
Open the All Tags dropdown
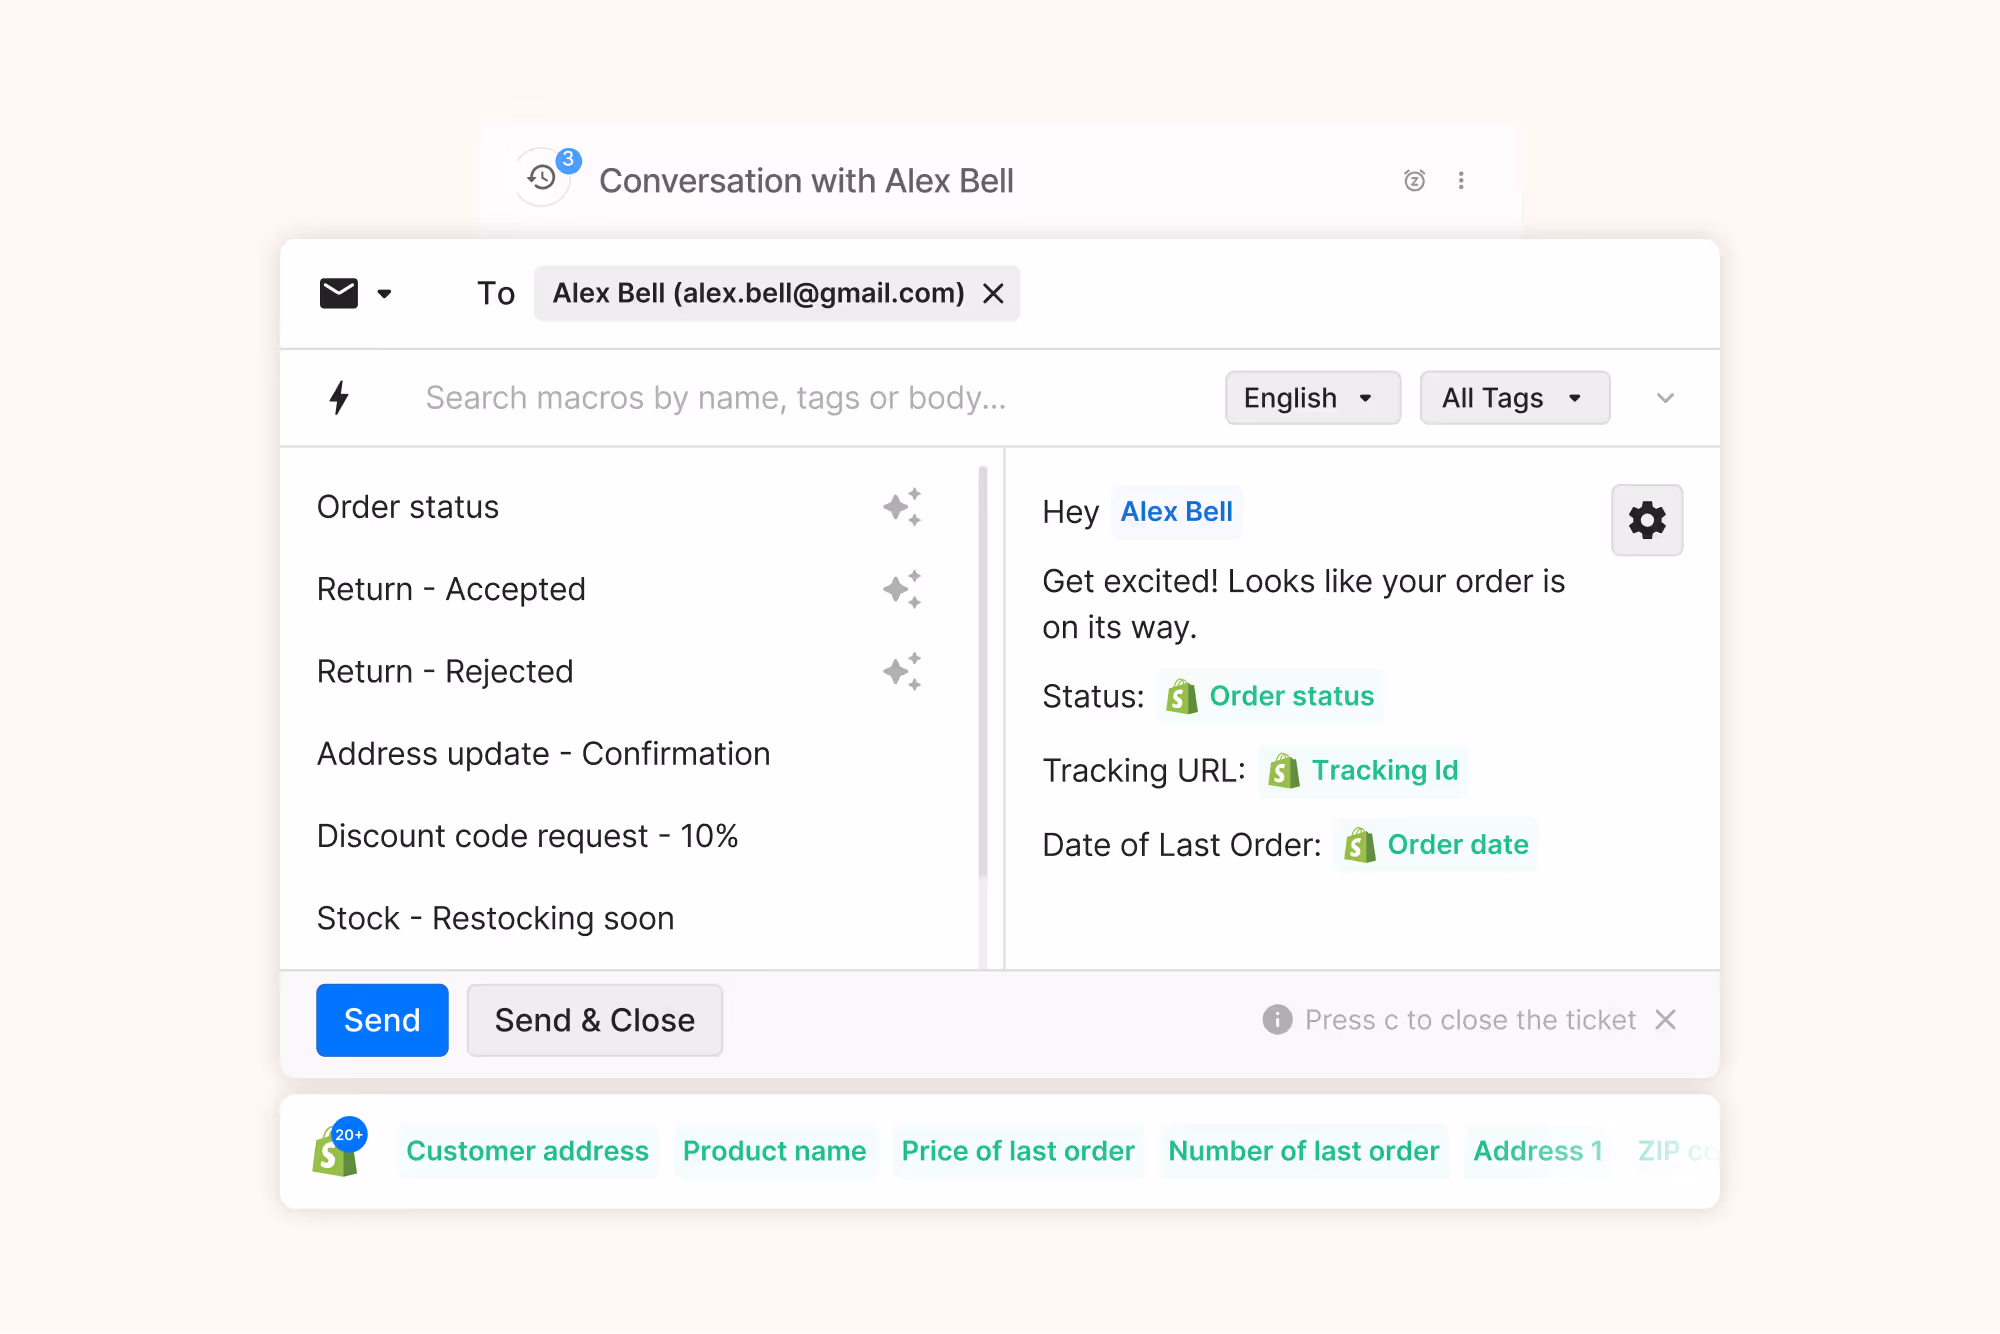coord(1514,398)
